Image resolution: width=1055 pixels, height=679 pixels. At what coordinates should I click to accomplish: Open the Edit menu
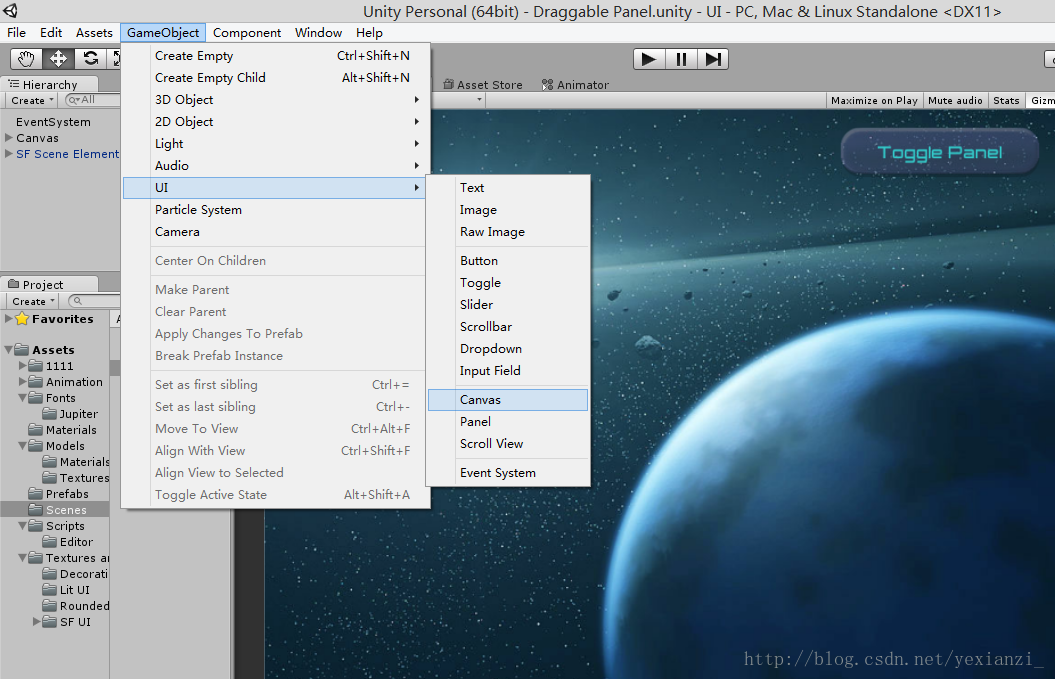click(50, 32)
